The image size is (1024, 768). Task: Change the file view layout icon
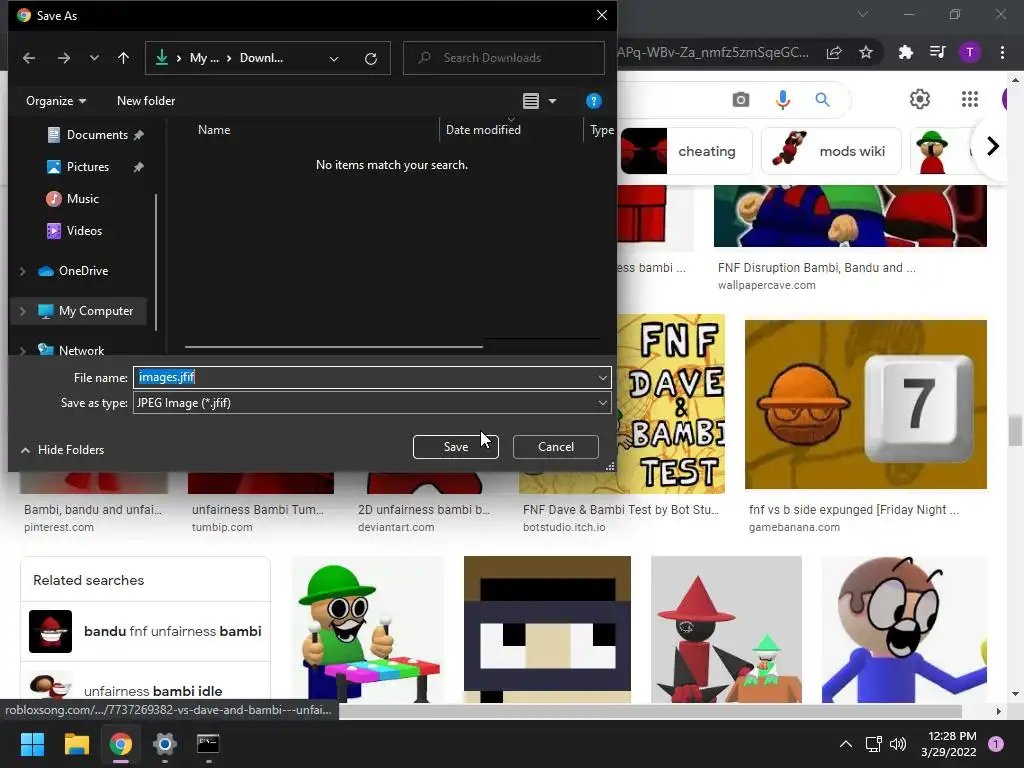(531, 101)
